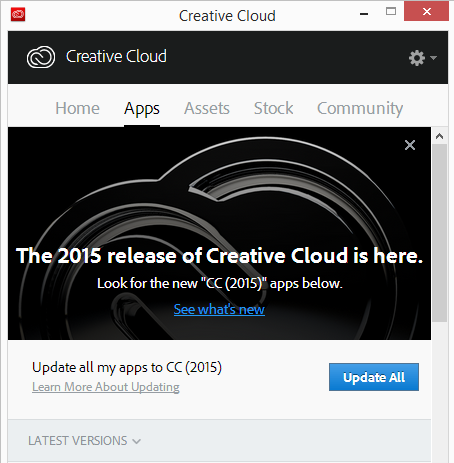Open the Assets tab
Image resolution: width=454 pixels, height=463 pixels.
tap(207, 108)
